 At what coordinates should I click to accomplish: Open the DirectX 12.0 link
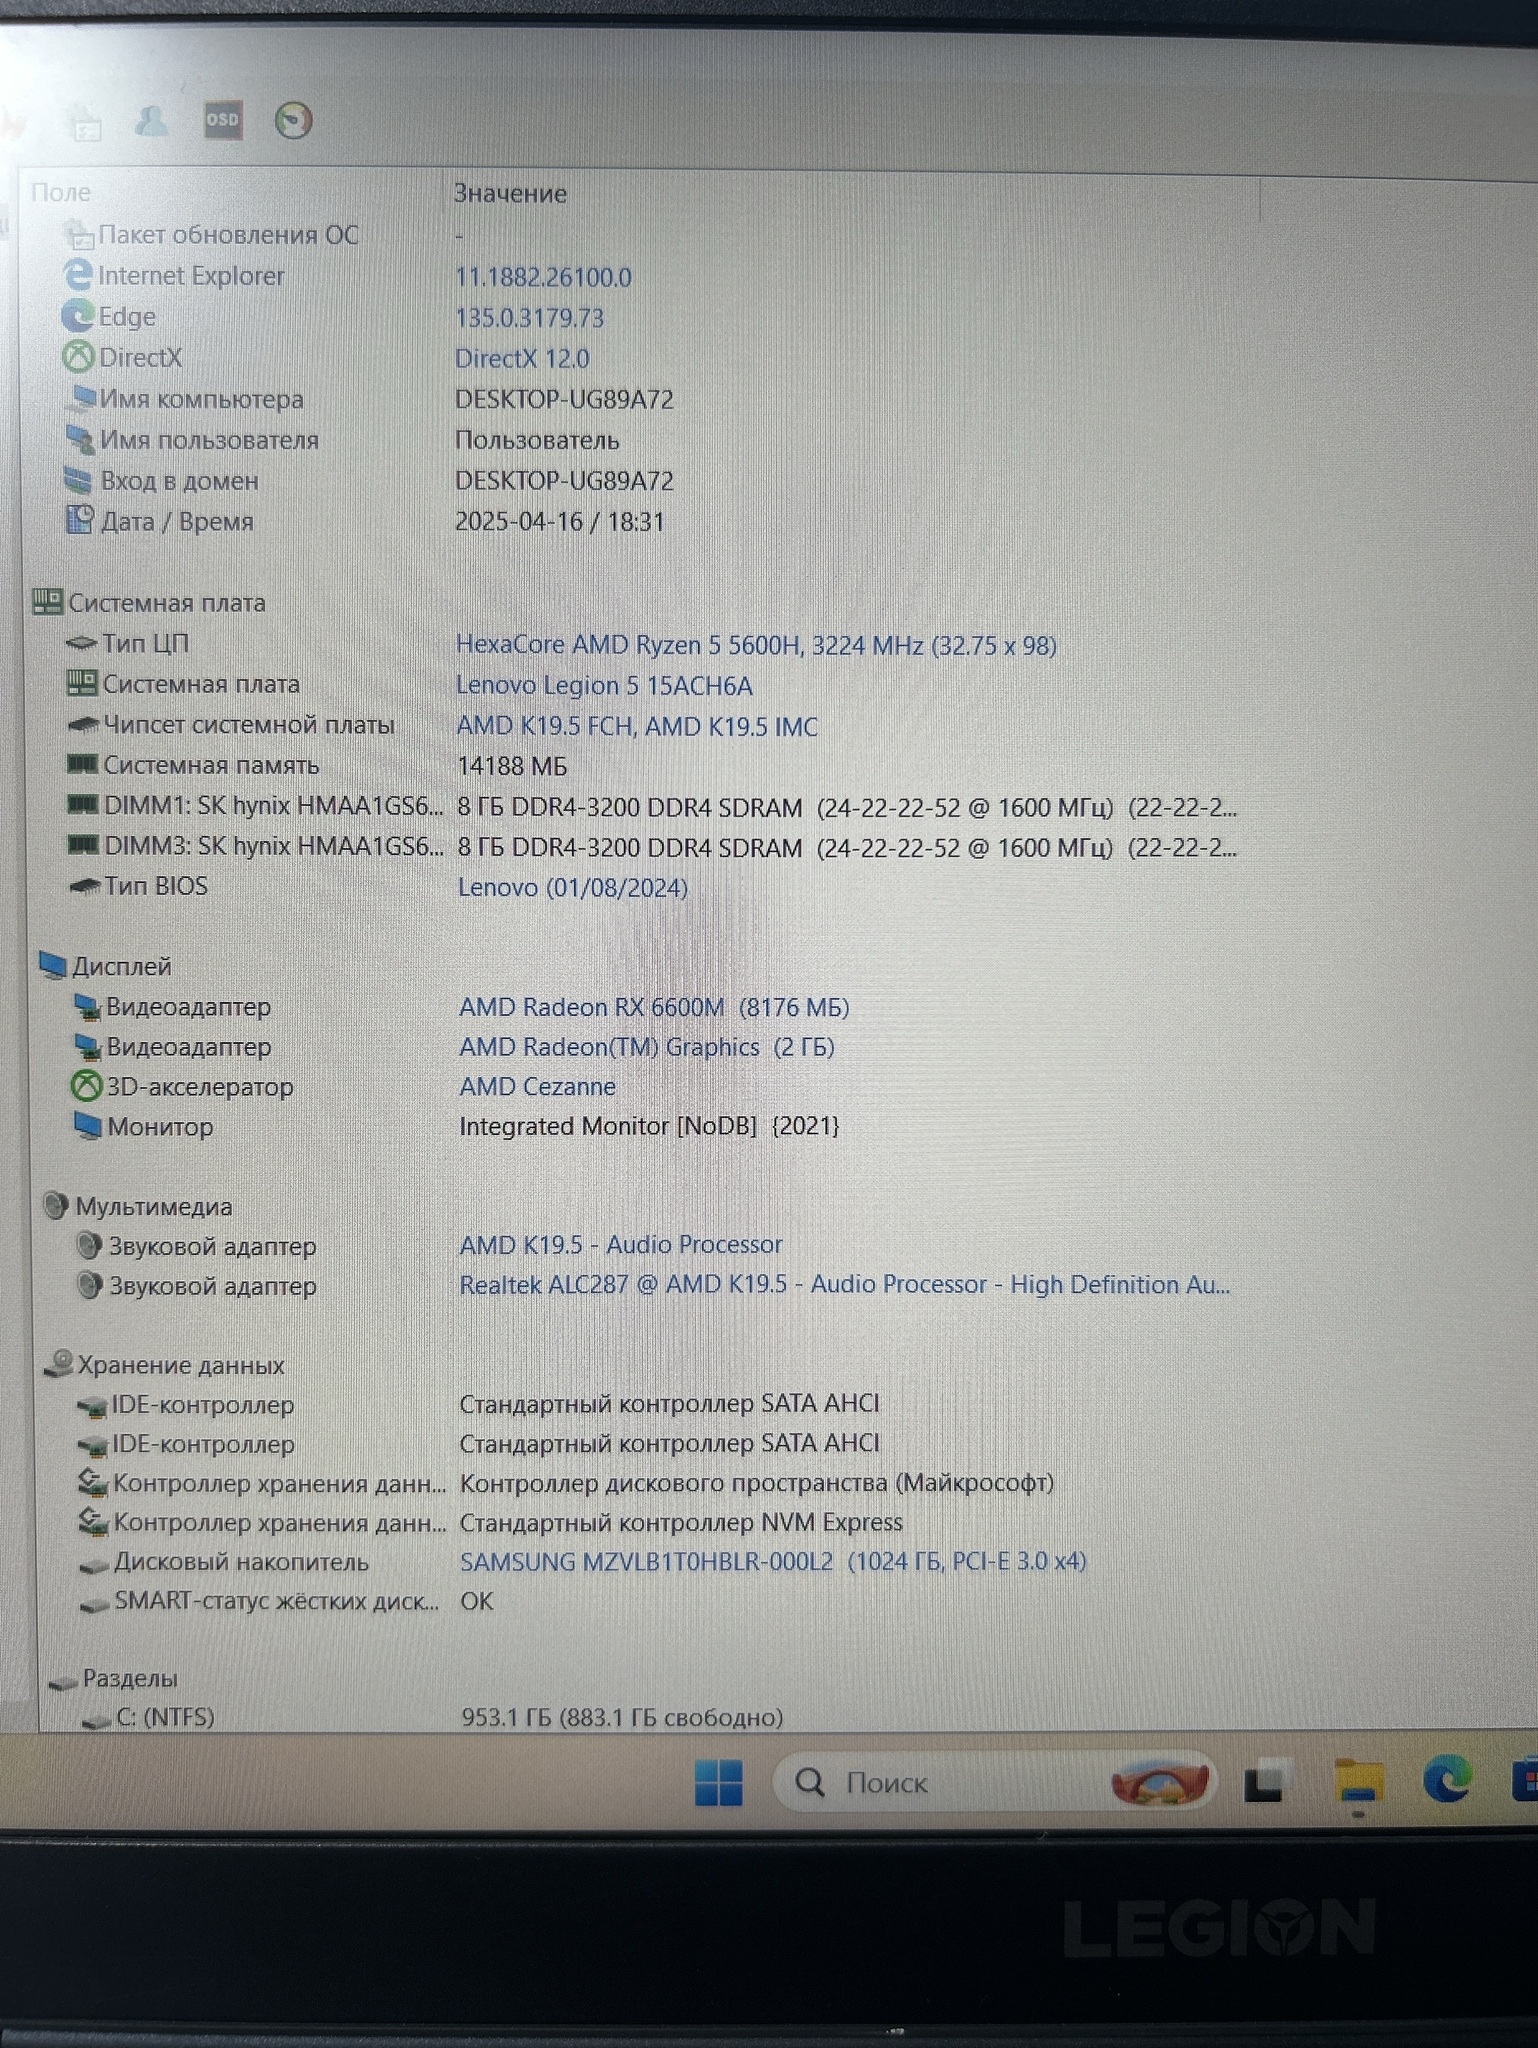coord(522,358)
